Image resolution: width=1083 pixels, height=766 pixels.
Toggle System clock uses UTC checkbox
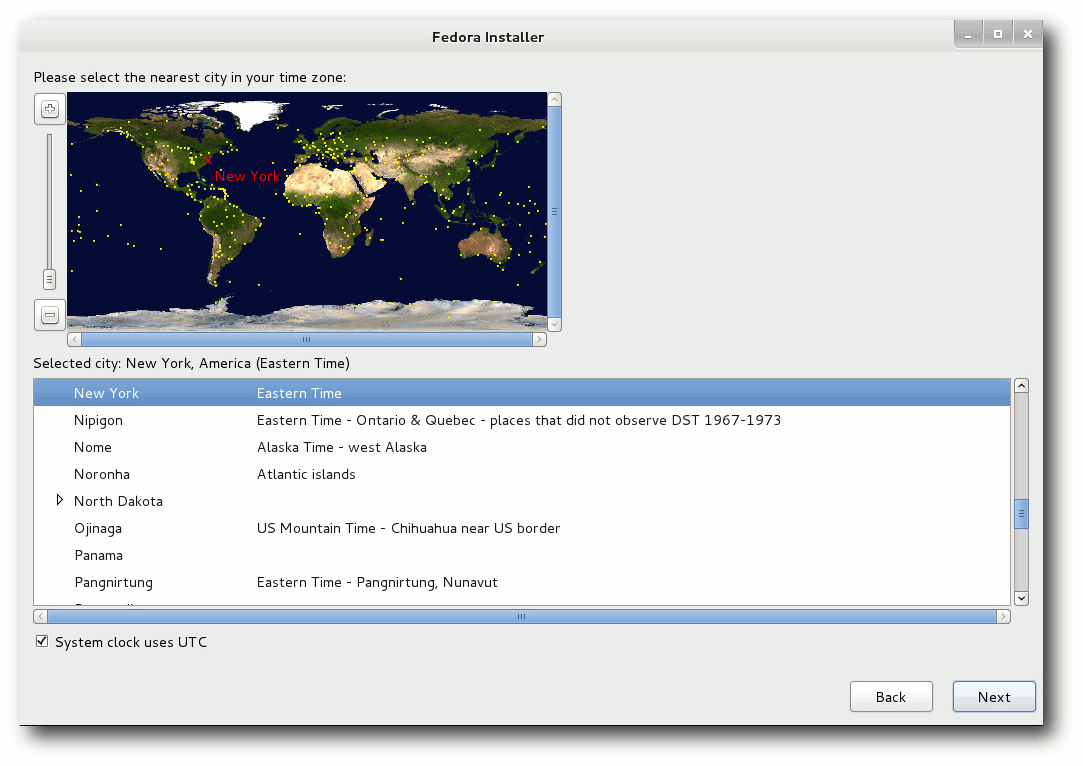click(42, 642)
